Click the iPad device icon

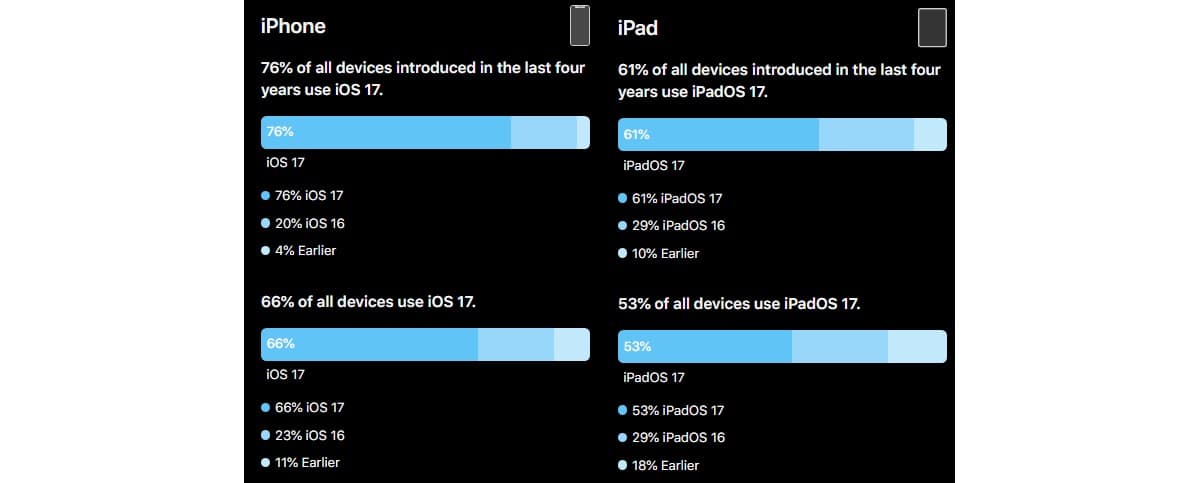[932, 27]
